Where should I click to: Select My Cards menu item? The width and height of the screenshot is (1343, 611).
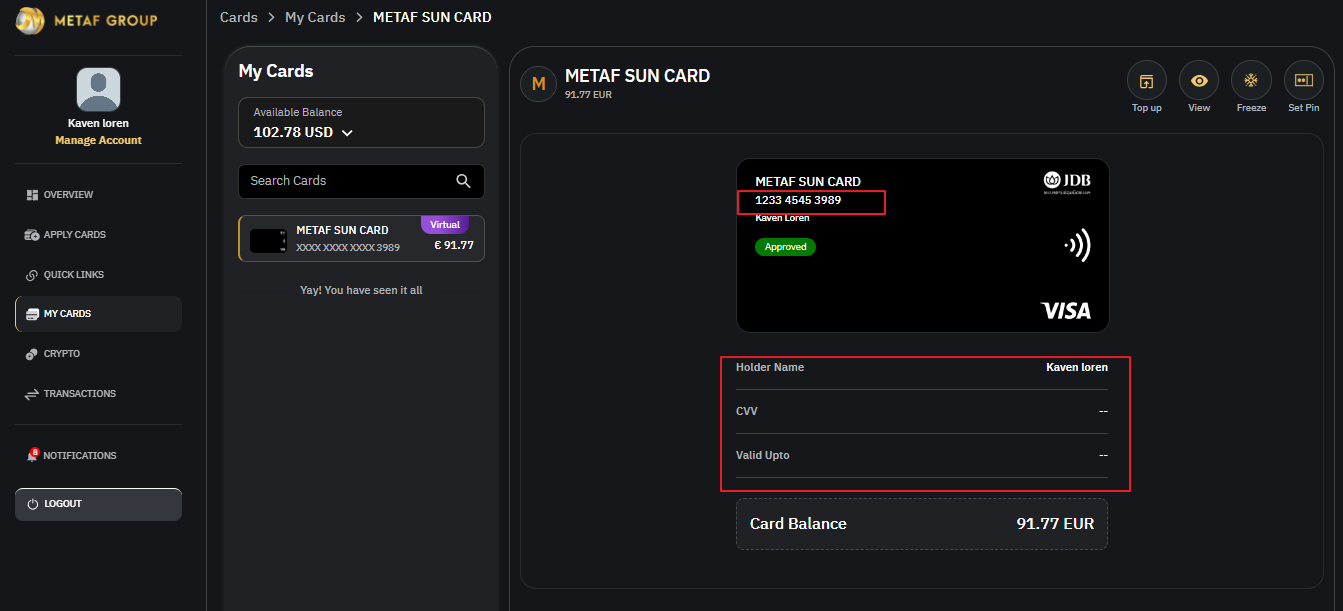point(98,314)
